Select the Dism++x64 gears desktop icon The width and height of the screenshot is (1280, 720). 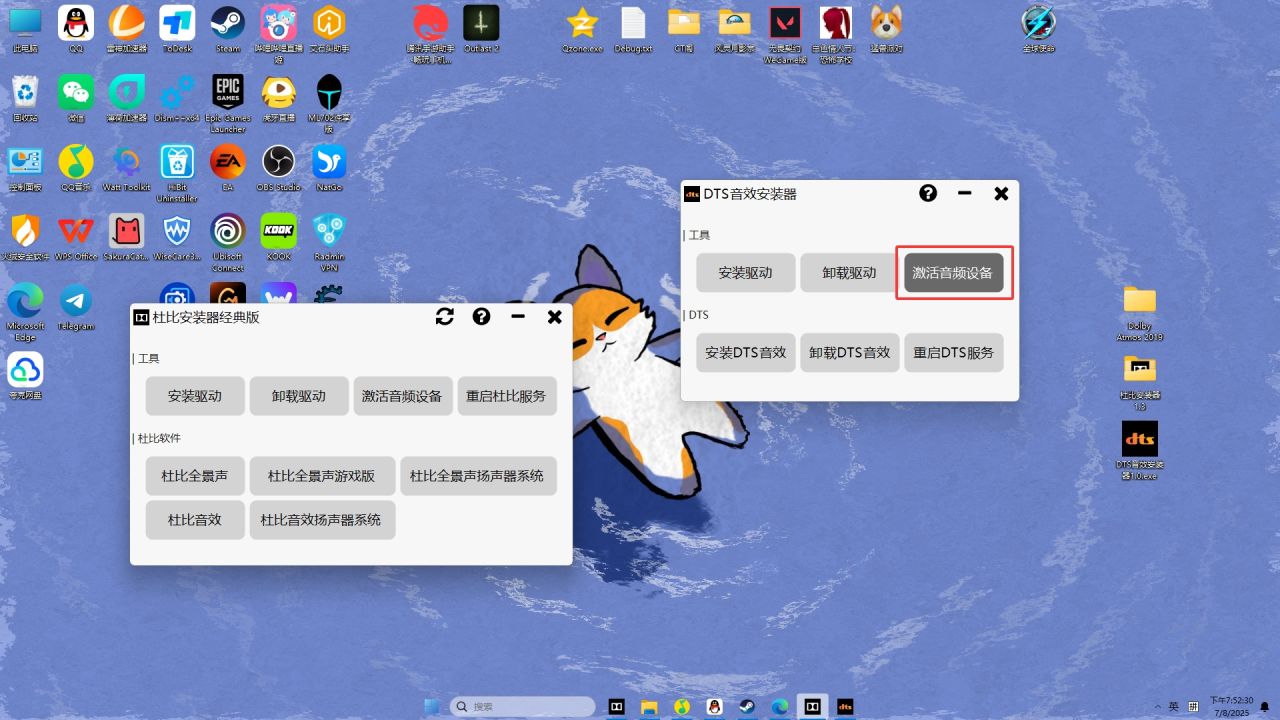pos(177,98)
